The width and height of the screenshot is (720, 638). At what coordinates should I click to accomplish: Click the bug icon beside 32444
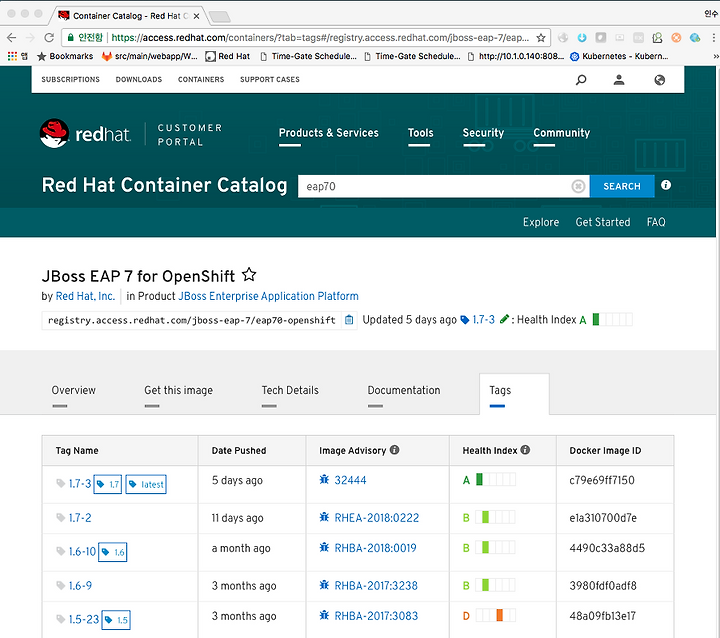324,480
